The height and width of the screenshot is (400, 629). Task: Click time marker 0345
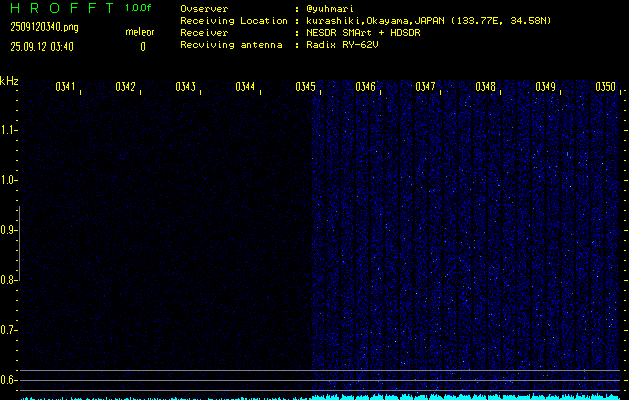point(305,87)
